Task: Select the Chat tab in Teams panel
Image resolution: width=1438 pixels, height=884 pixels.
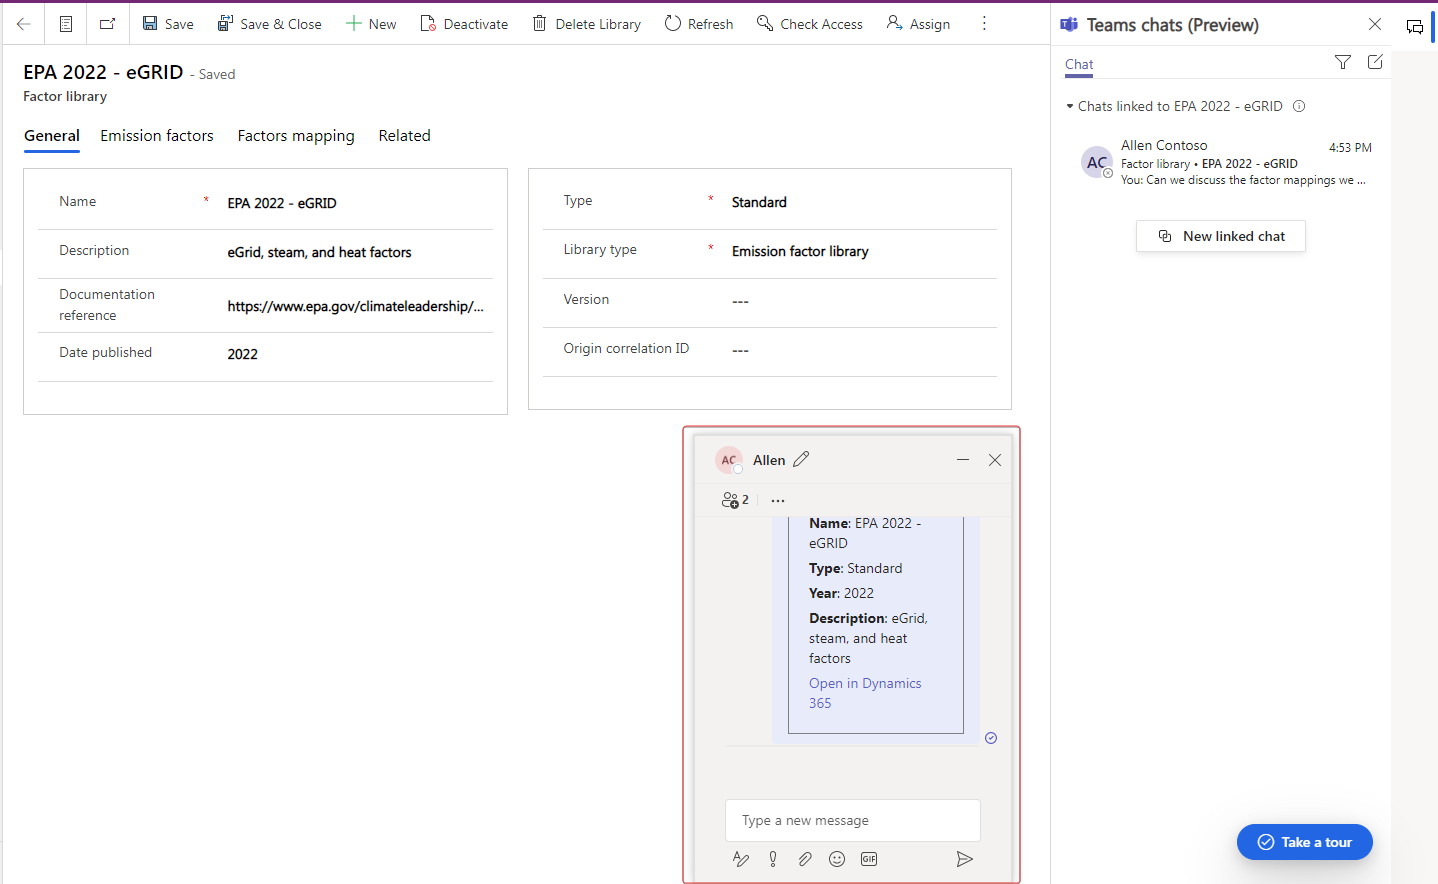Action: pos(1079,64)
